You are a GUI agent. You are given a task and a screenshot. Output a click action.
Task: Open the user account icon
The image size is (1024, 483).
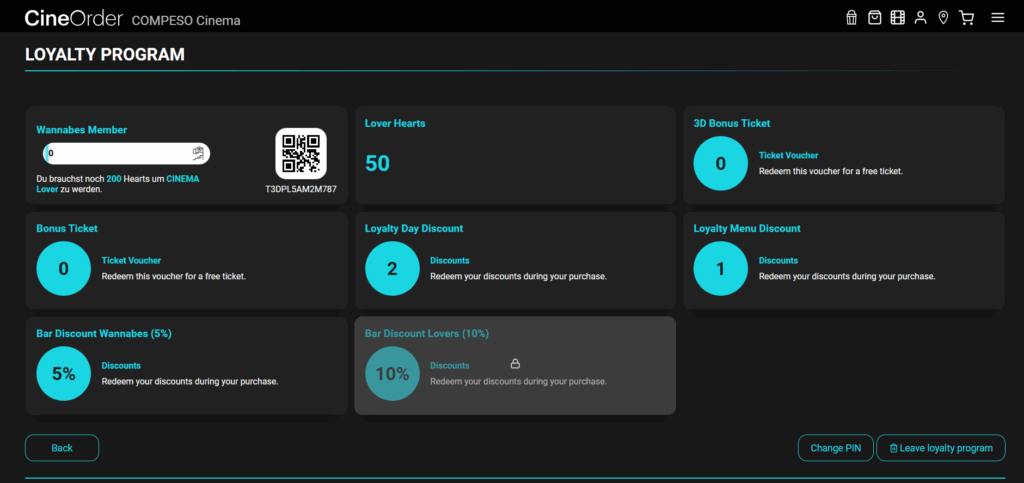920,18
